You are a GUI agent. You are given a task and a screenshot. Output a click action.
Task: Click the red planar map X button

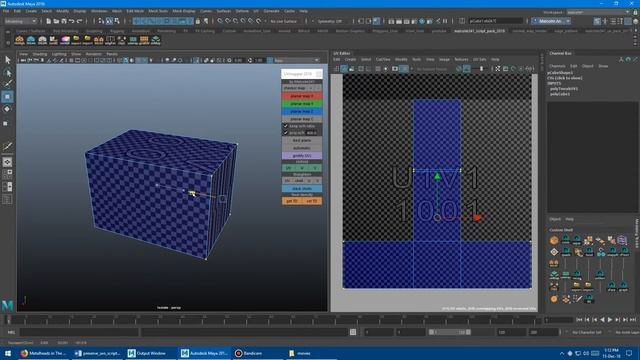pos(302,96)
